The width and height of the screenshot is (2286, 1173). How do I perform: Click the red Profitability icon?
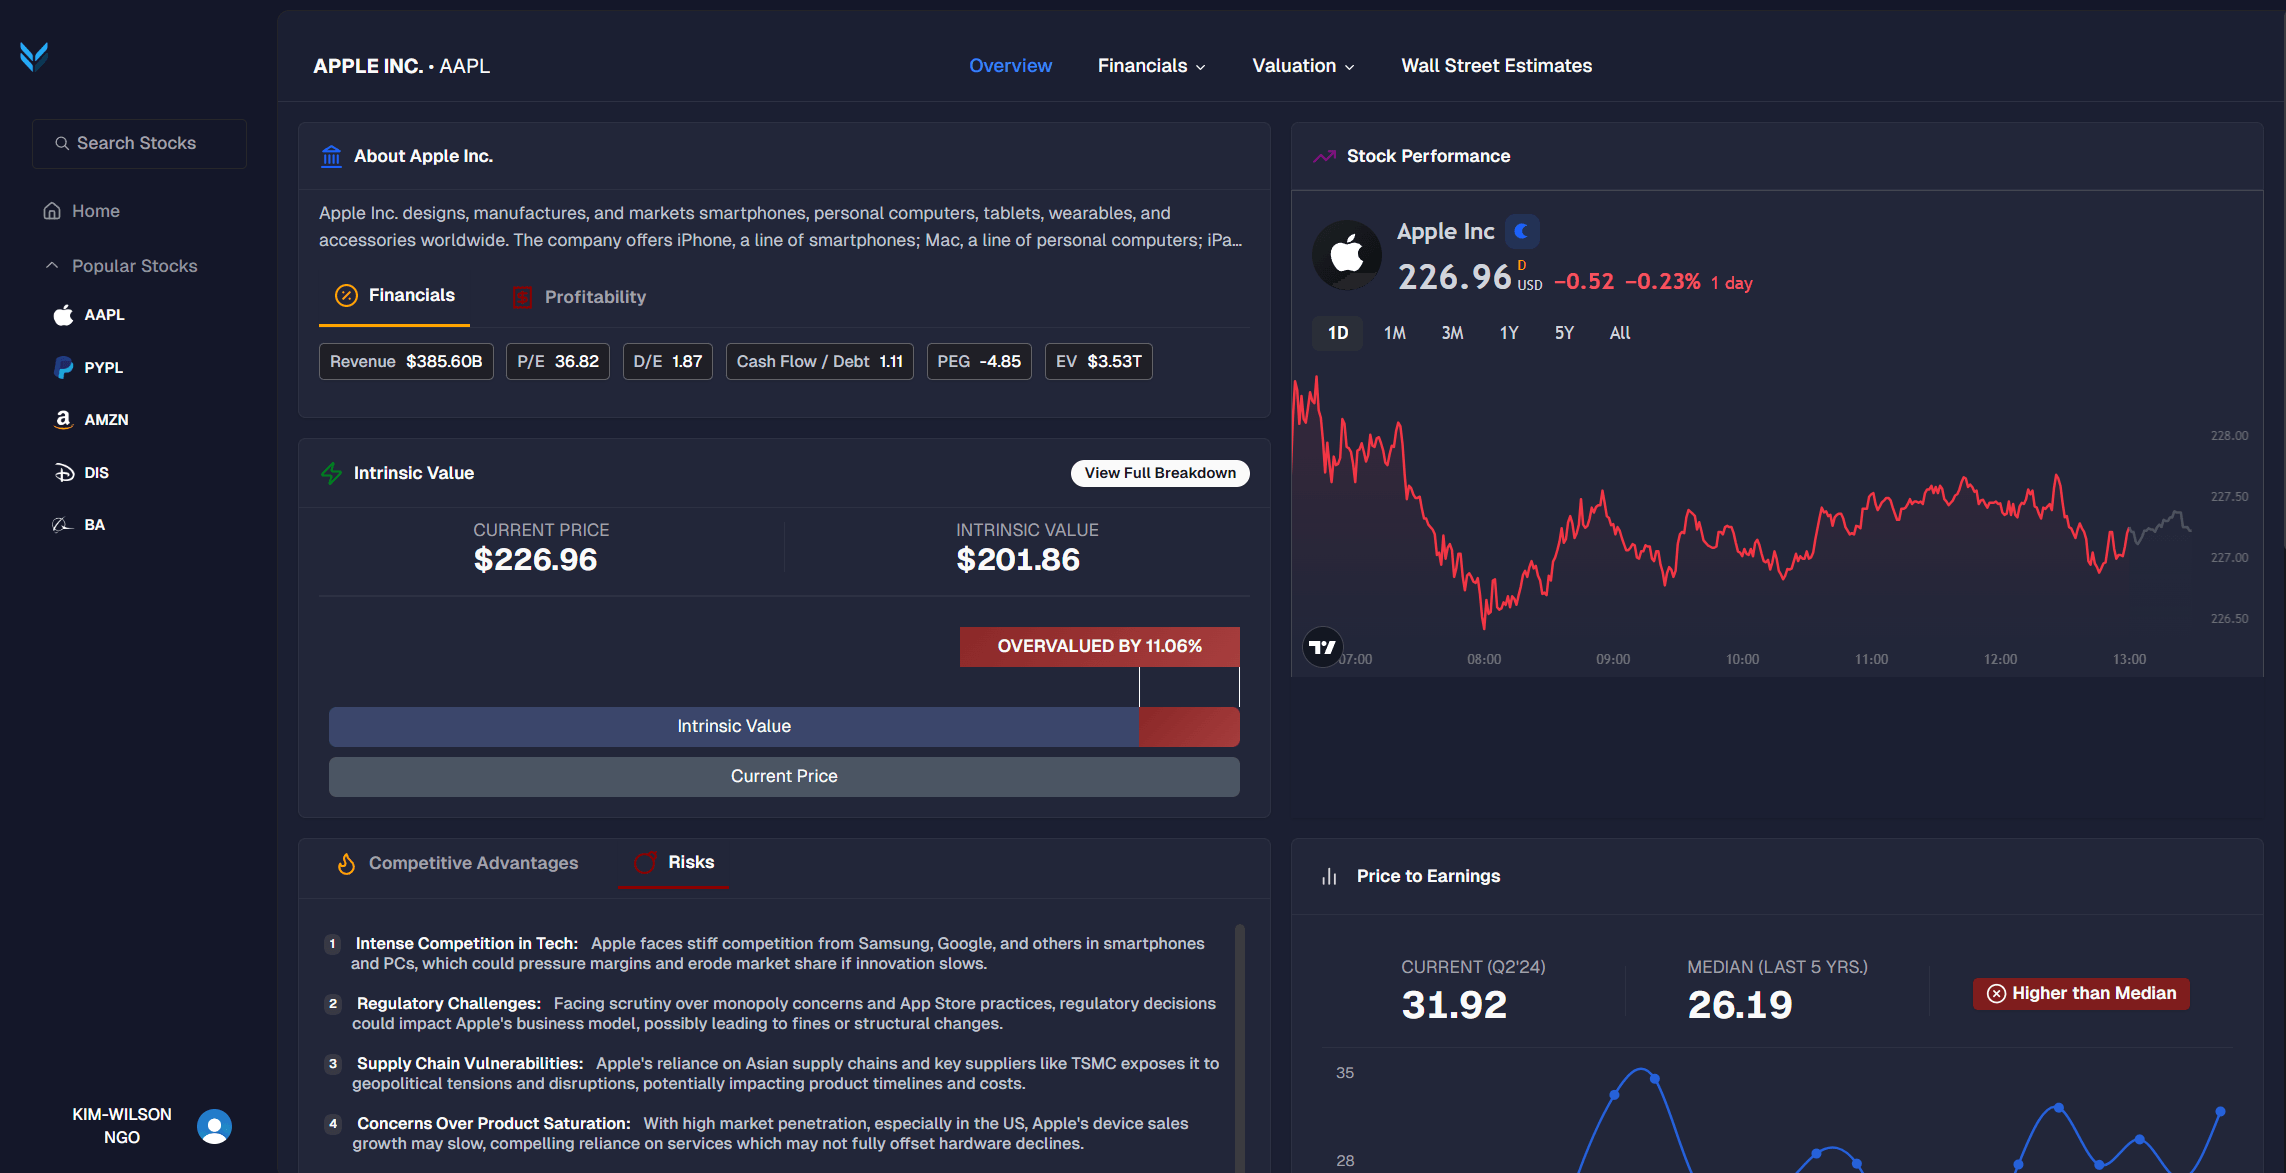[522, 298]
